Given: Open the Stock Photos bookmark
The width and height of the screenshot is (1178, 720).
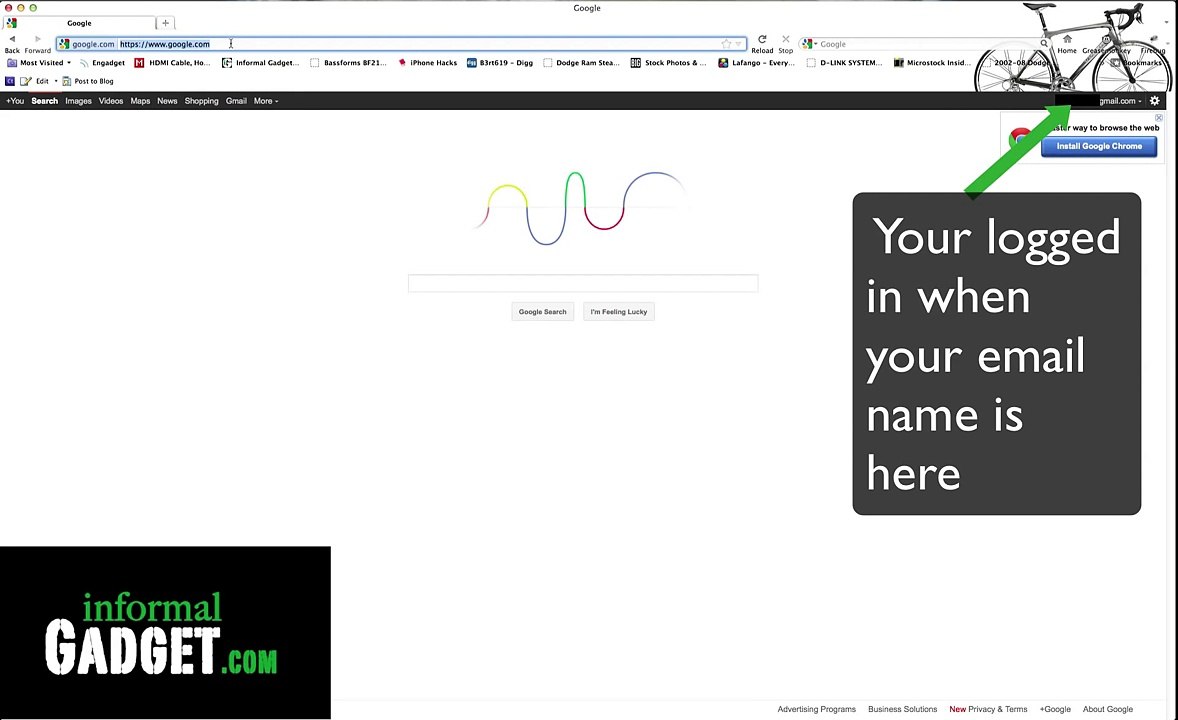Looking at the screenshot, I should click(x=669, y=63).
